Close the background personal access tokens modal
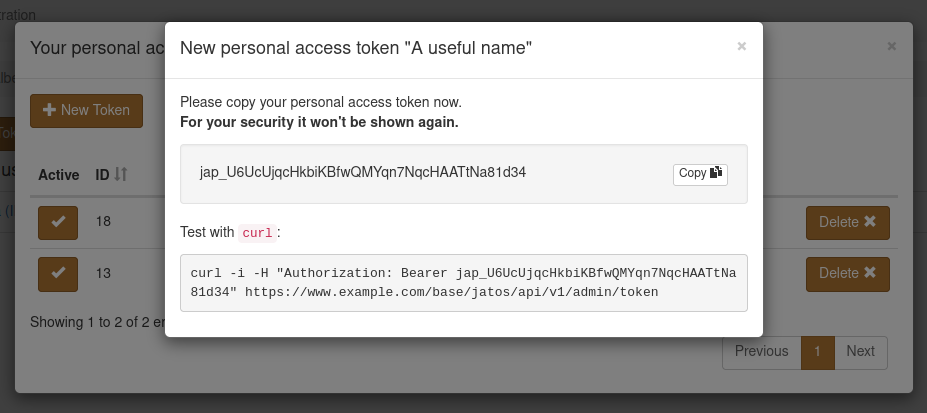 tap(892, 46)
